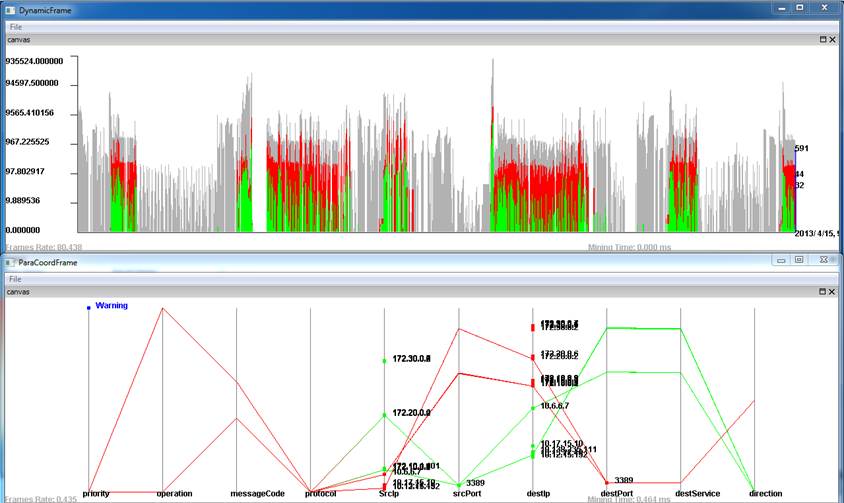This screenshot has width=844, height=503.
Task: Maximize the canvas panel in DynamicFrame
Action: coord(822,40)
